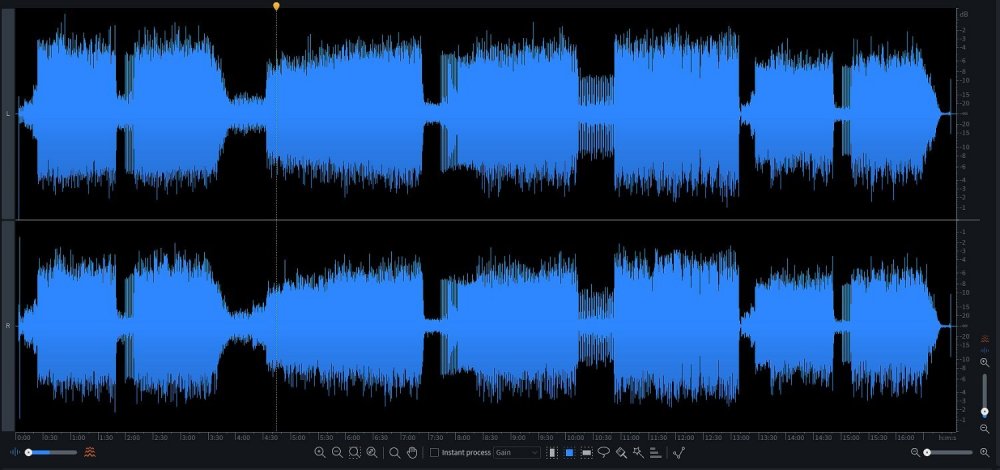Select the magic wand selection tool
This screenshot has height=470, width=1000.
click(638, 453)
